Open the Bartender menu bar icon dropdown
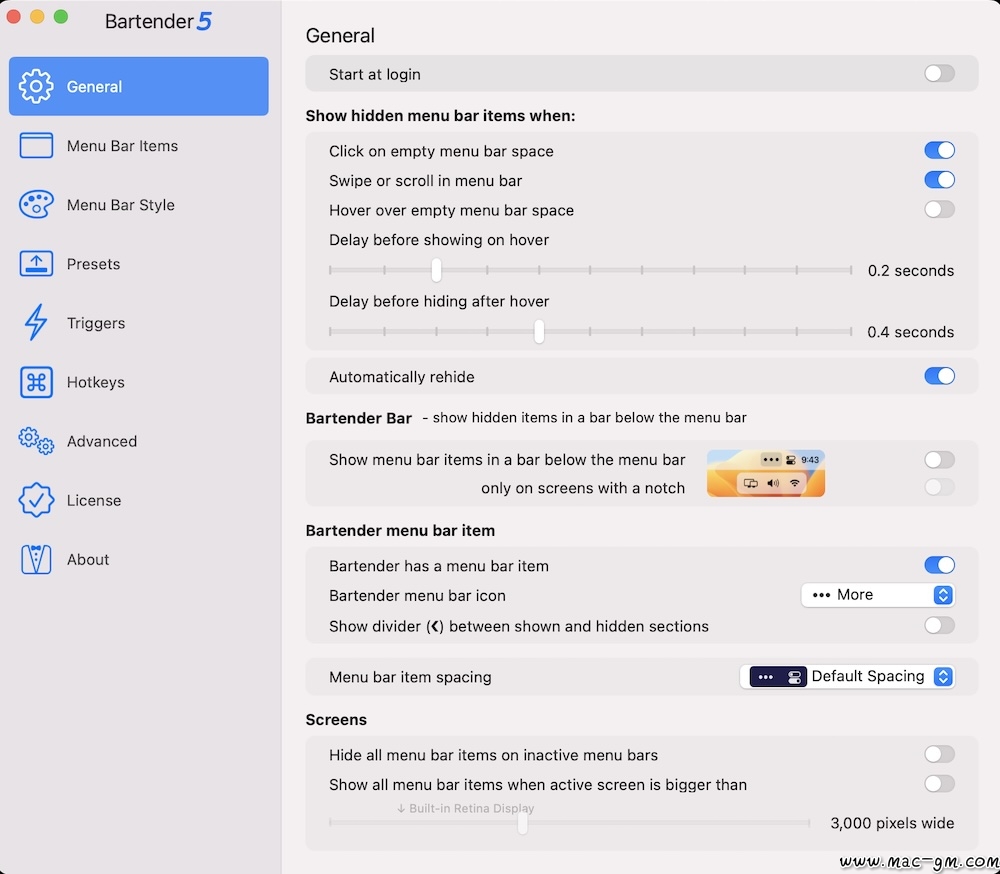 click(878, 595)
